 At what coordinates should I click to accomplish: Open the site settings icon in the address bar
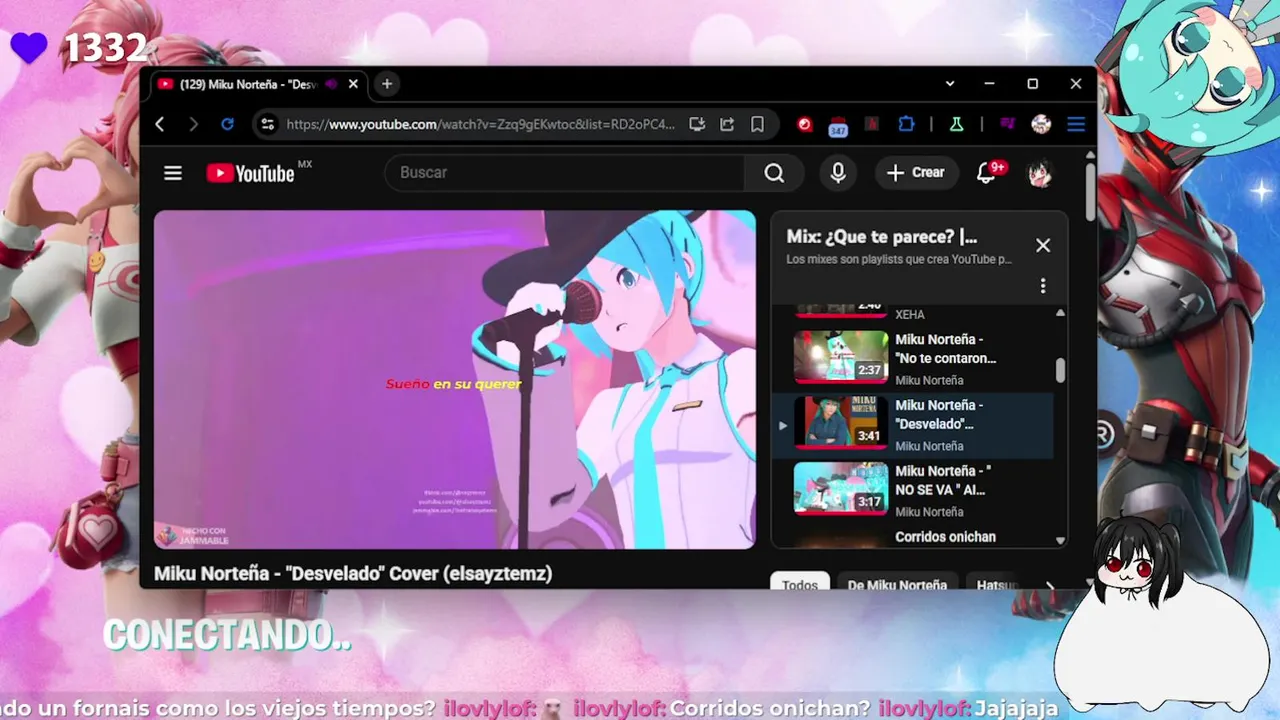[x=267, y=124]
